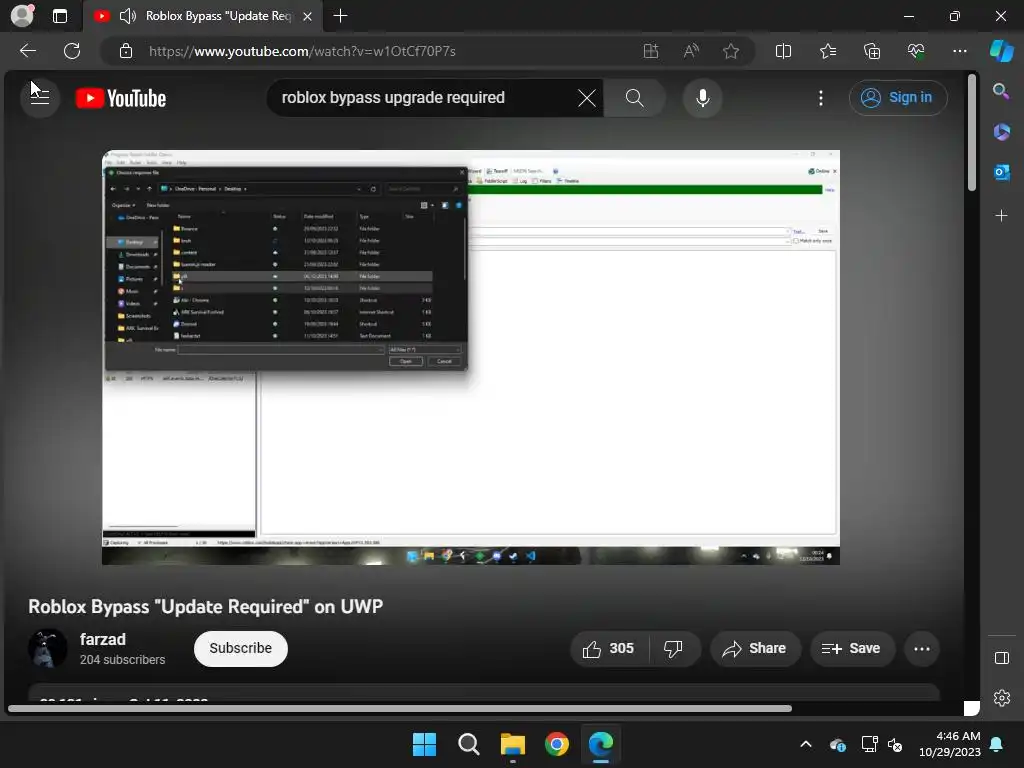
Task: Open Microsoft 365 sidebar app
Action: tap(1001, 132)
